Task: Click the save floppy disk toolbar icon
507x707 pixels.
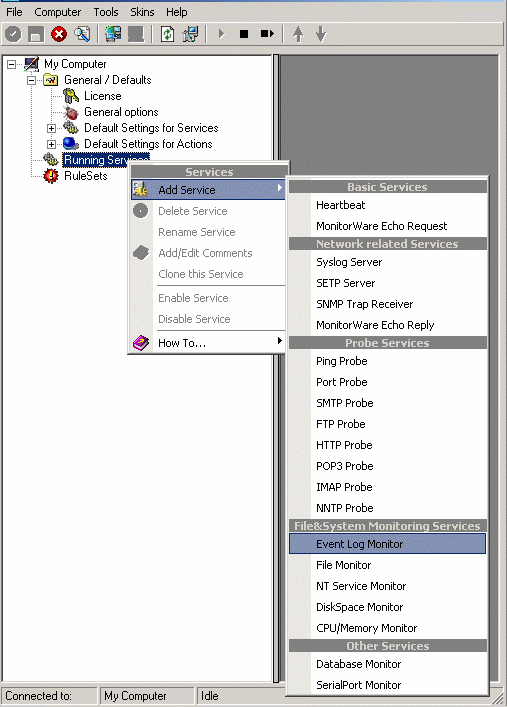Action: [x=36, y=34]
